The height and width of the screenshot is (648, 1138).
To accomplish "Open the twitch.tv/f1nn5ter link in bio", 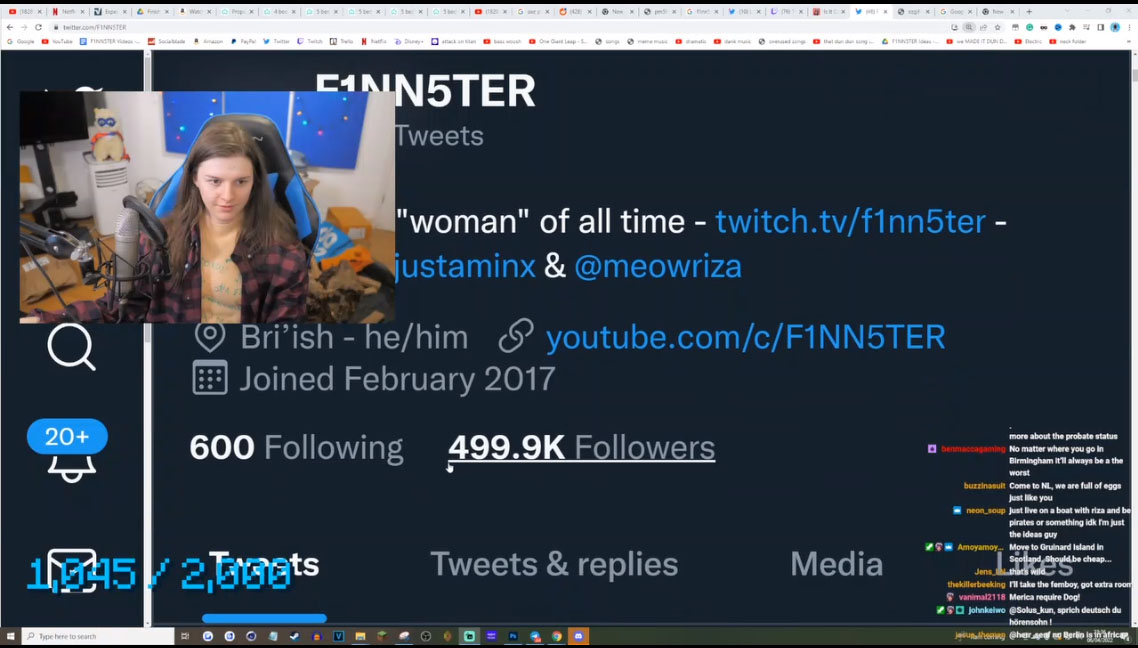I will click(850, 221).
